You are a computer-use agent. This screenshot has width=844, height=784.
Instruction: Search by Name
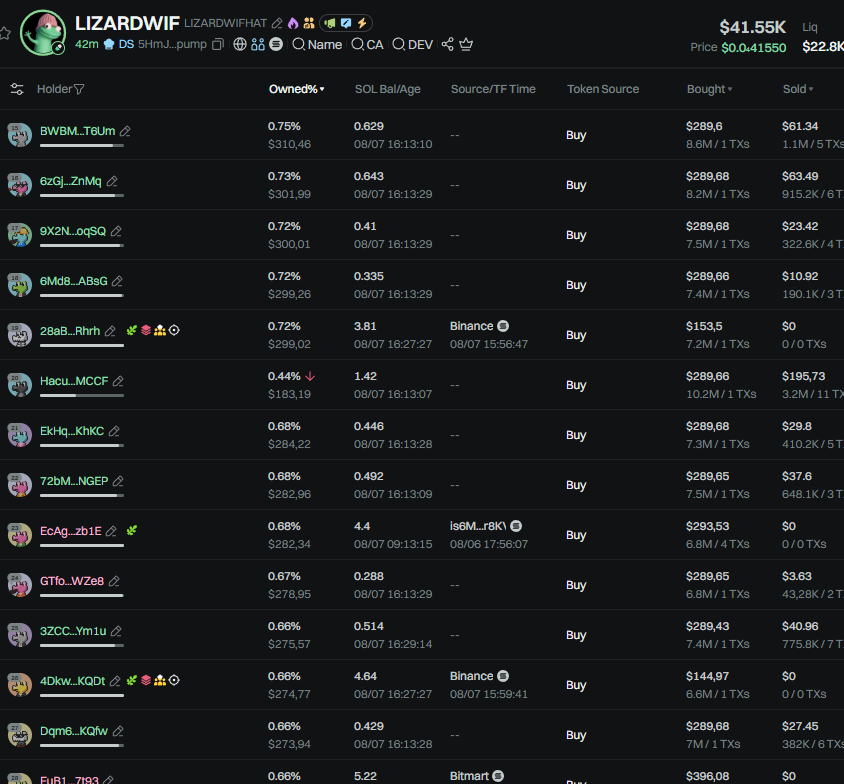pos(317,45)
